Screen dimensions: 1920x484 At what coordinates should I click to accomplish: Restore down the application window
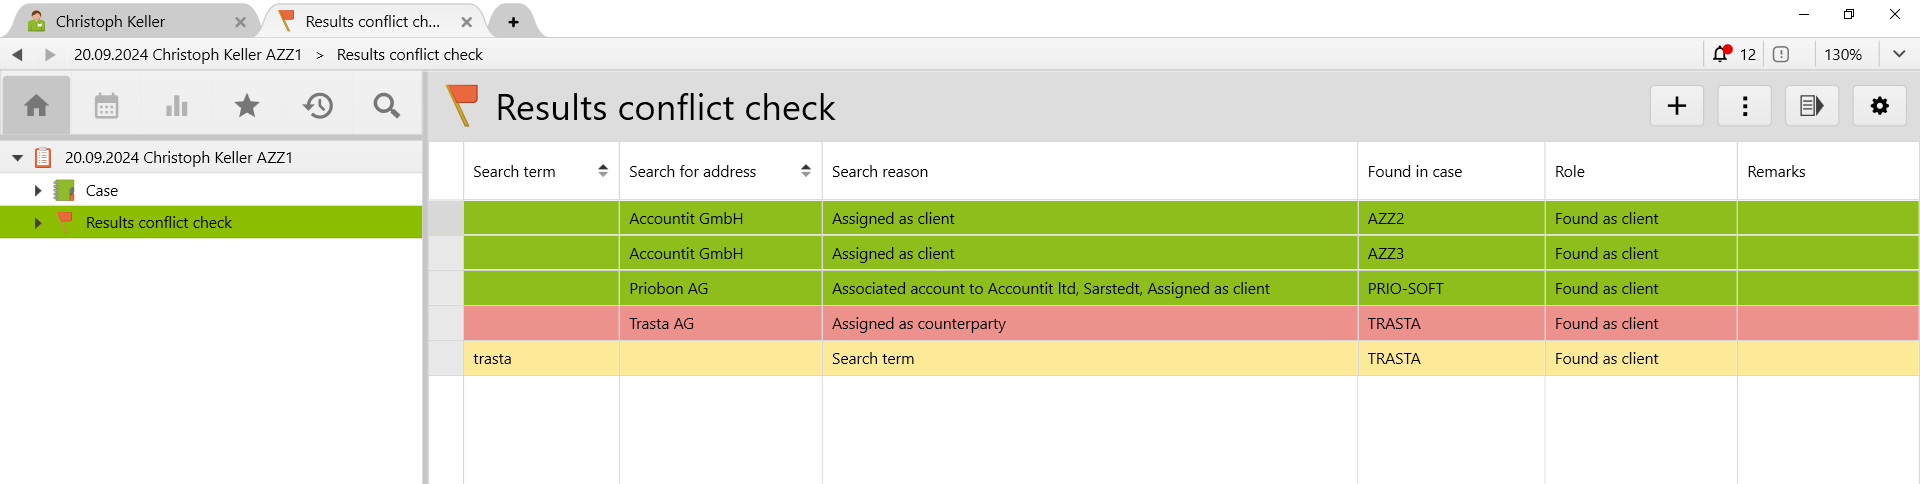[1849, 14]
